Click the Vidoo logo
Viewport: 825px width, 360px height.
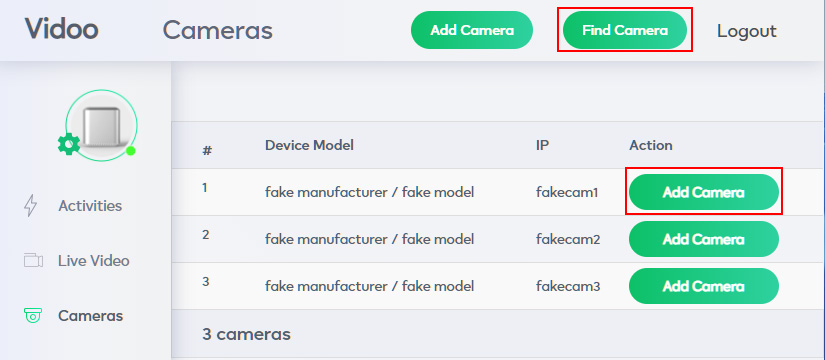62,28
